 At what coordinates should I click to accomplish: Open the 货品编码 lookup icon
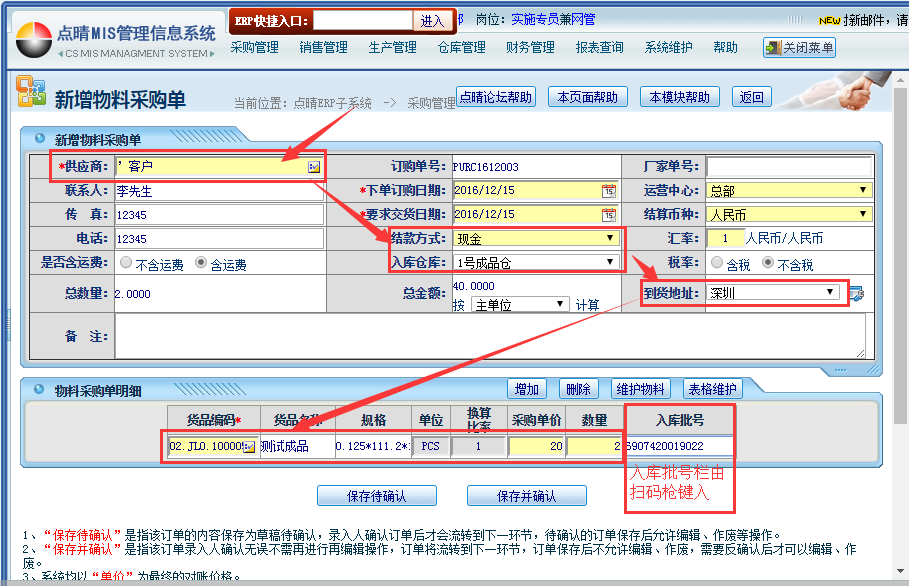(249, 446)
